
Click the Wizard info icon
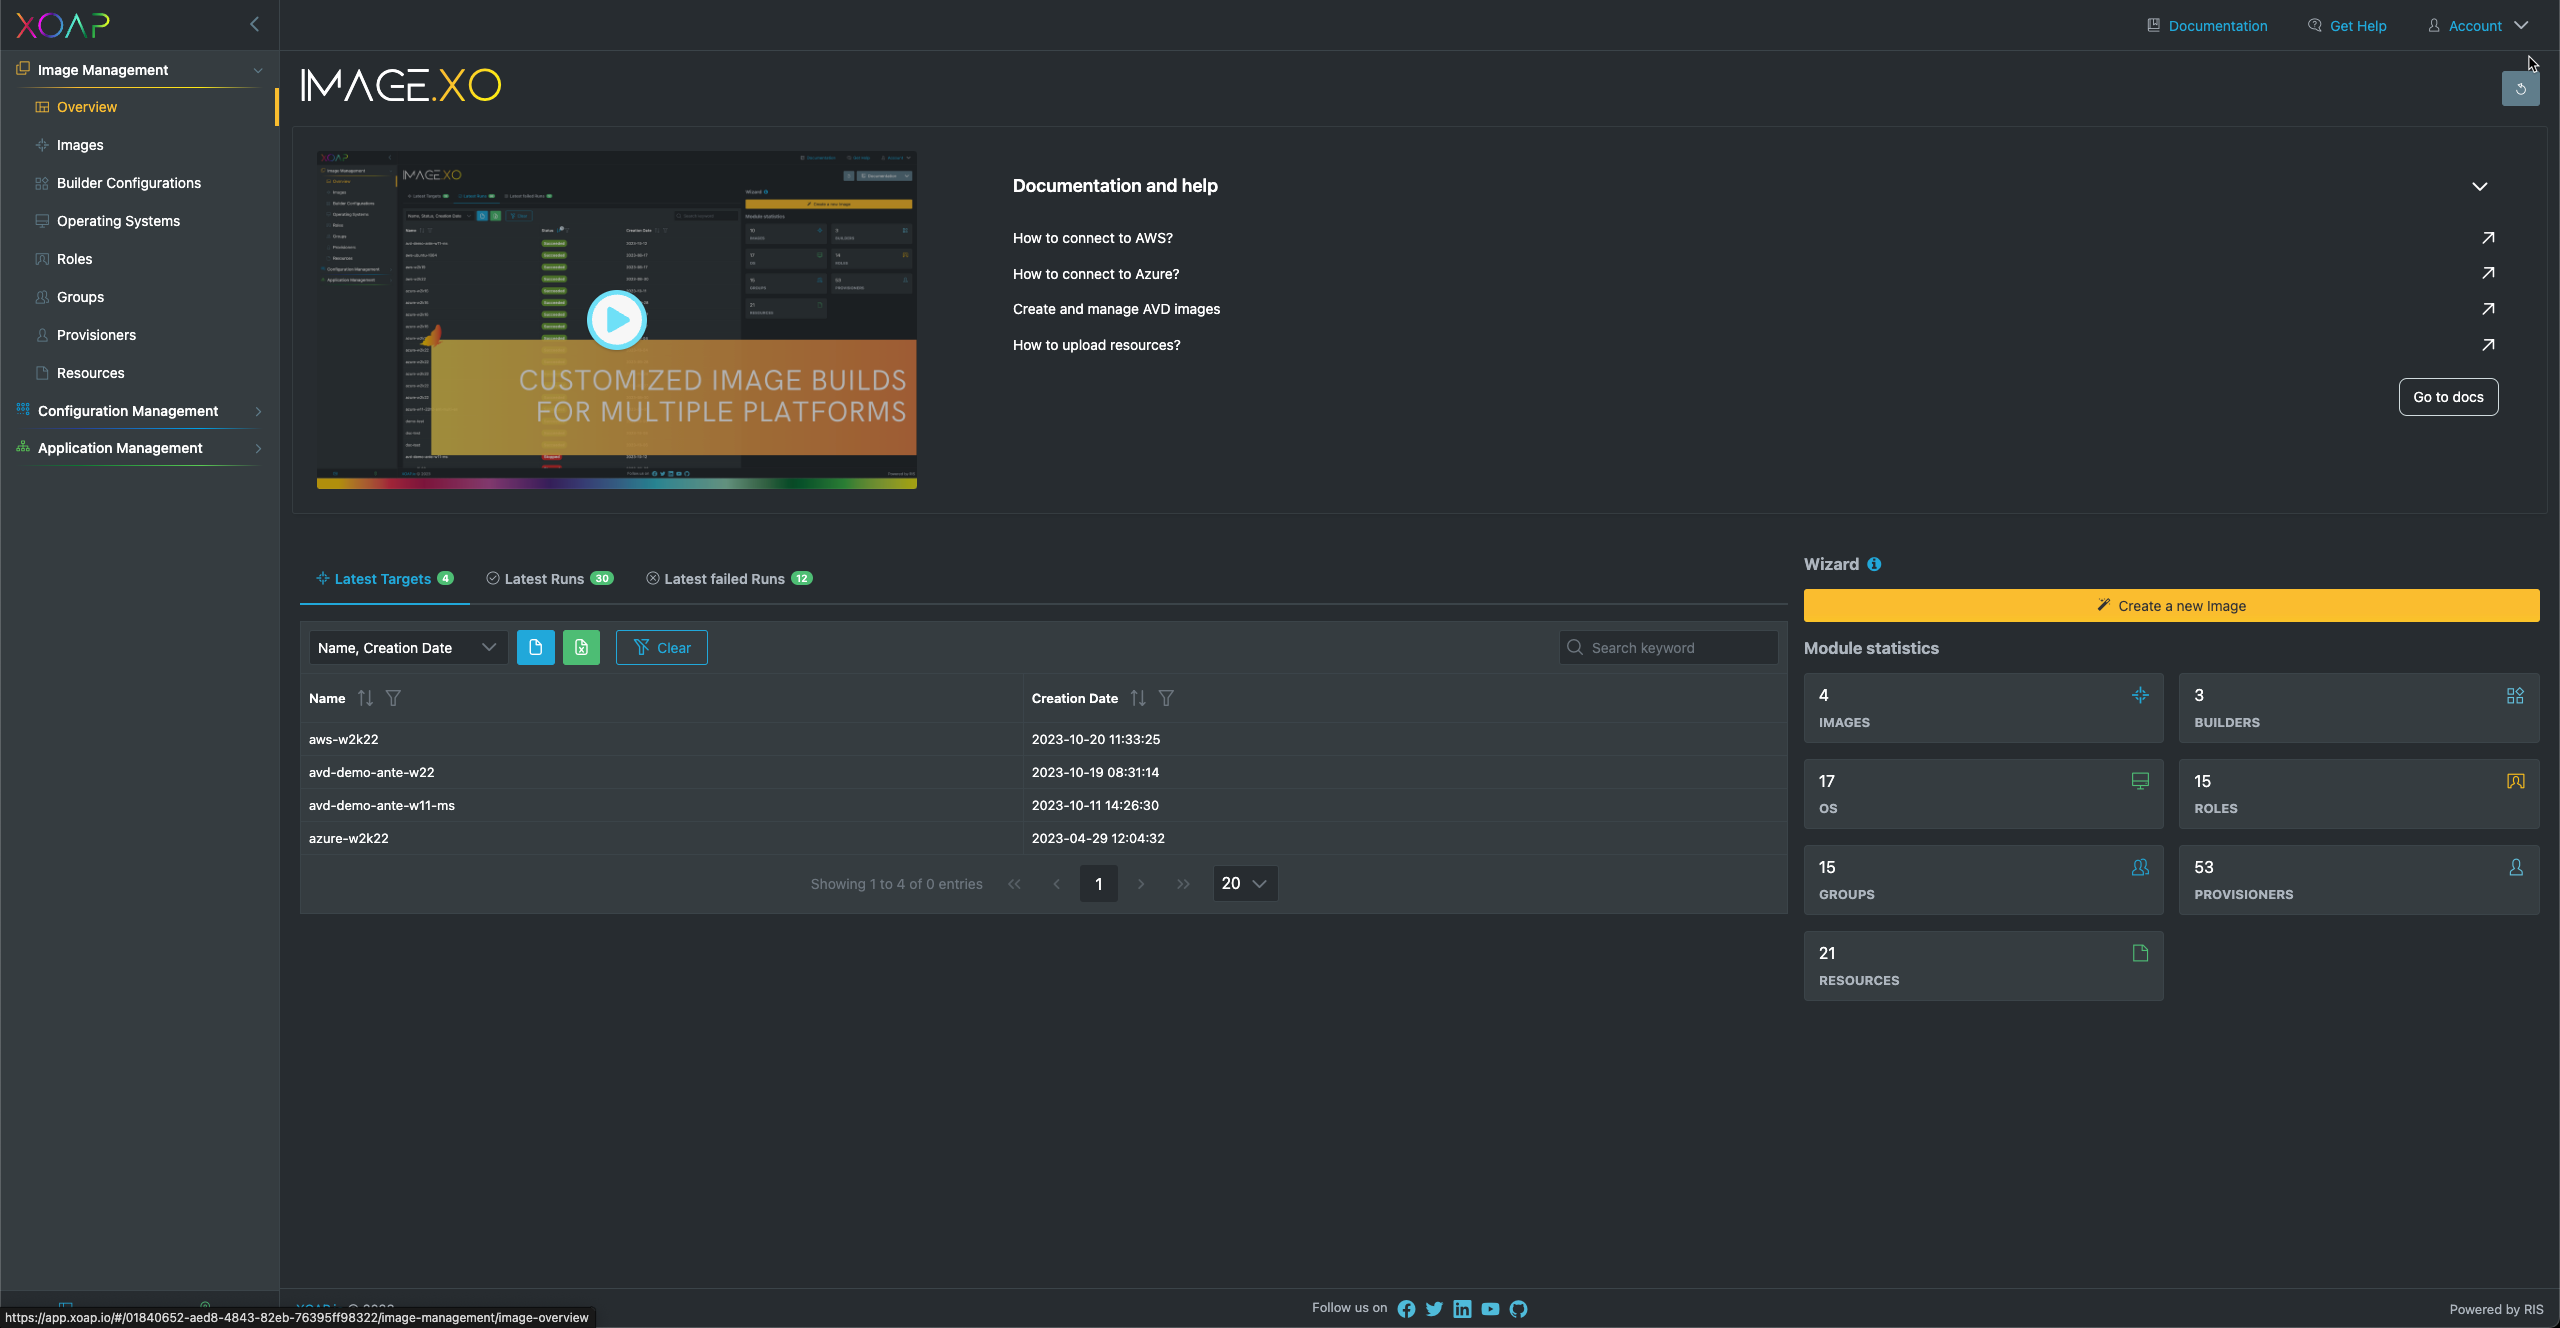click(1874, 564)
